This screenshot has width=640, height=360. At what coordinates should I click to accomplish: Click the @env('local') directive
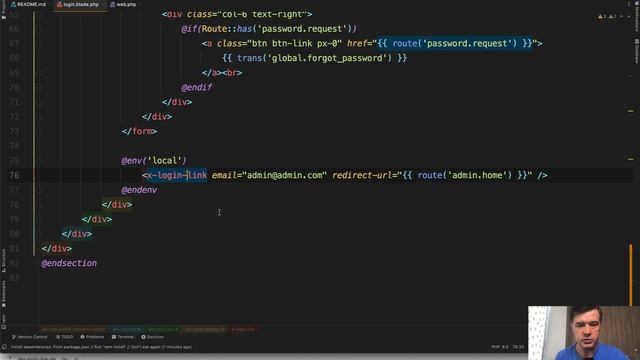click(x=154, y=161)
